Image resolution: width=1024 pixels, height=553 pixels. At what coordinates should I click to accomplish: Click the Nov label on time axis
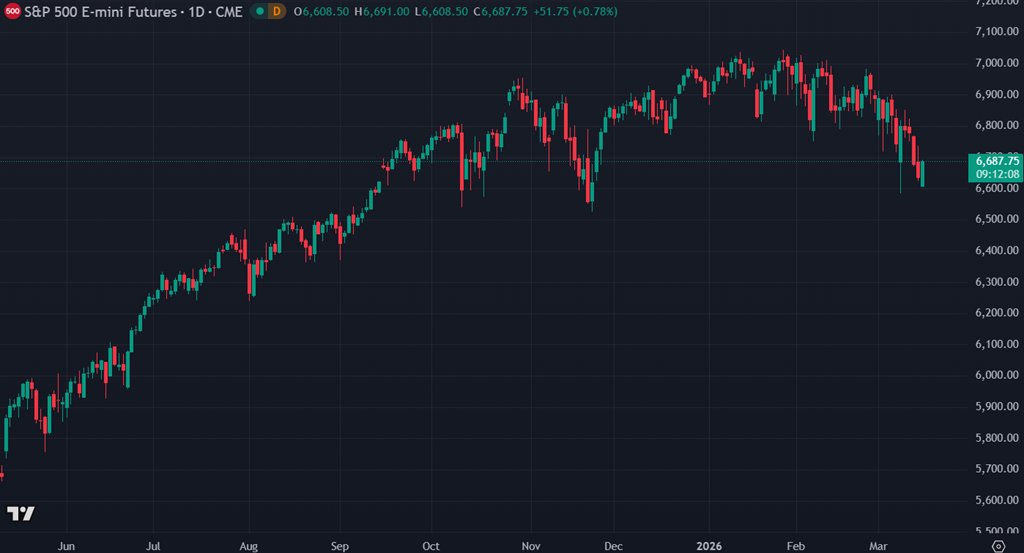[x=531, y=546]
